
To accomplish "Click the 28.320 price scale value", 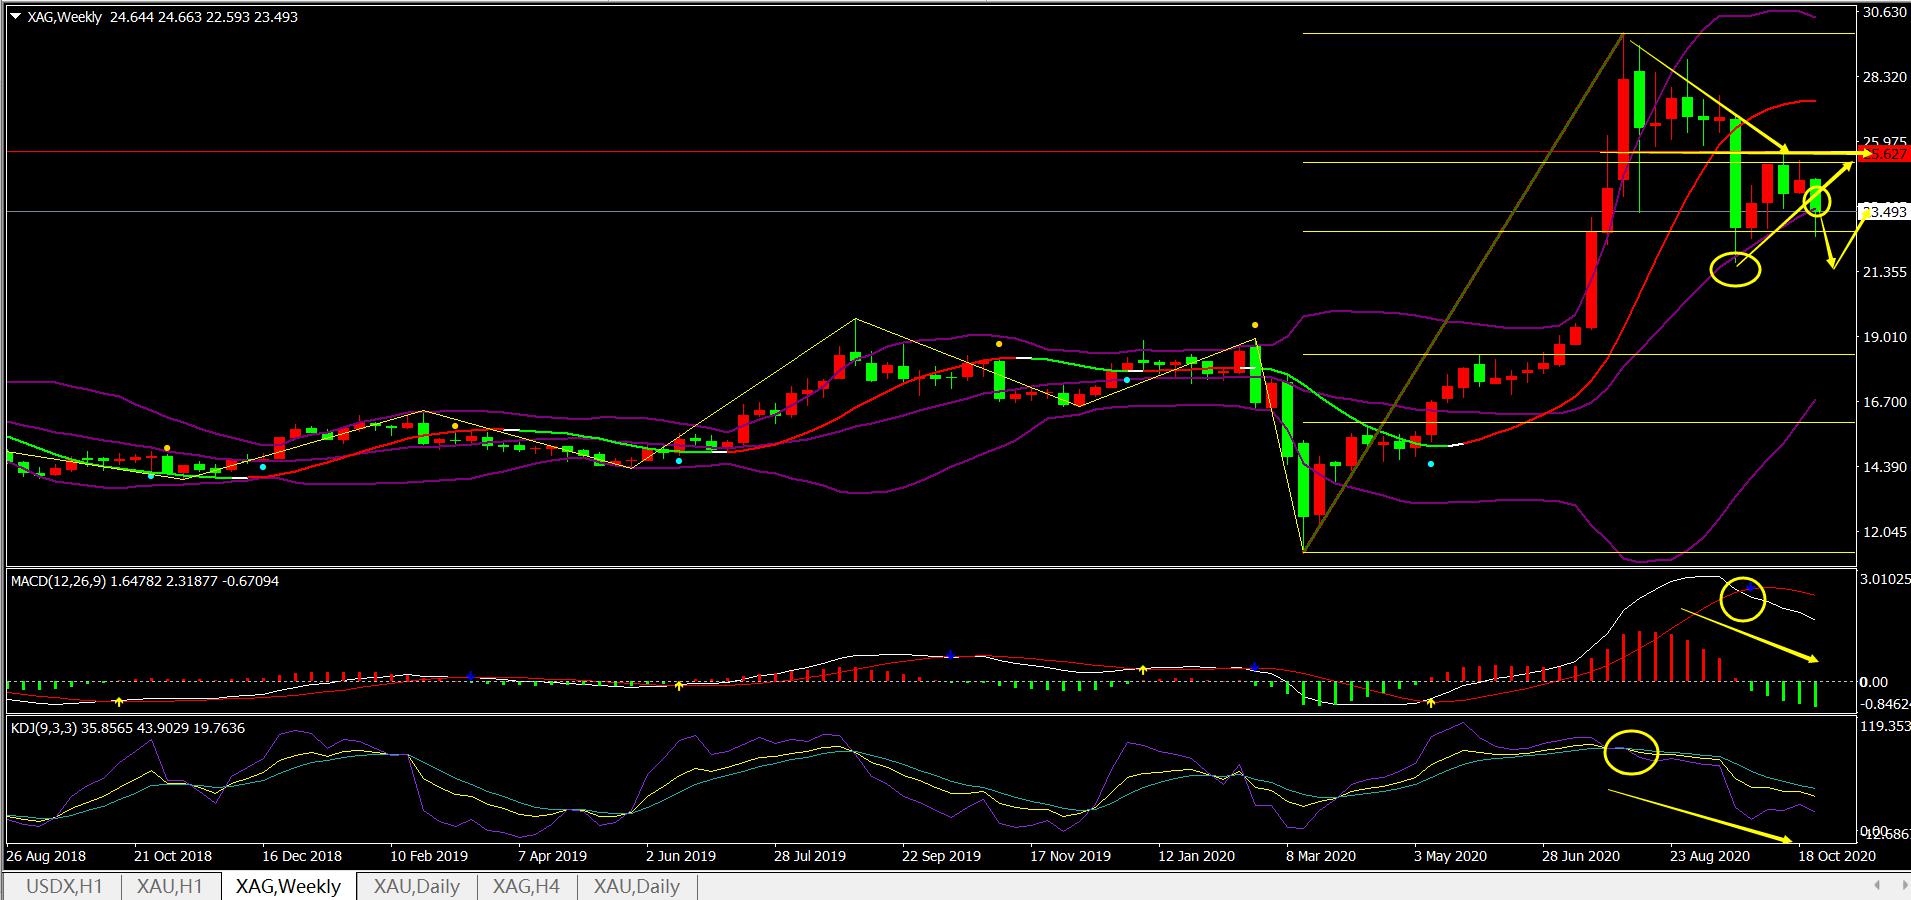I will 1884,77.
